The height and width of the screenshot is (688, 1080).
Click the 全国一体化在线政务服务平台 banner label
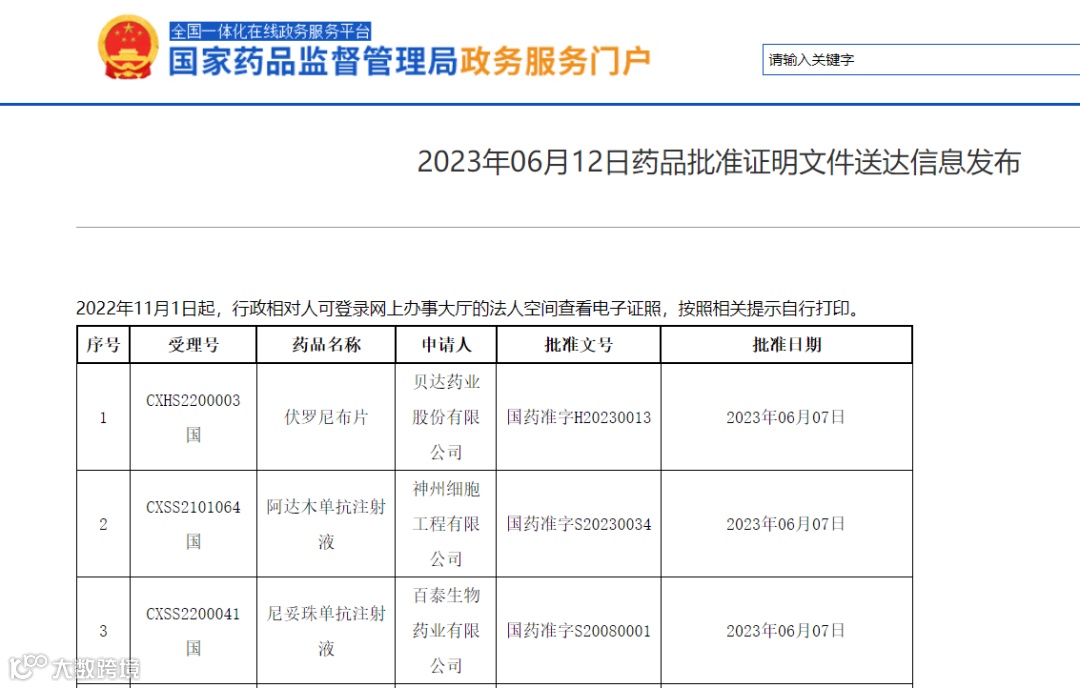[x=271, y=31]
